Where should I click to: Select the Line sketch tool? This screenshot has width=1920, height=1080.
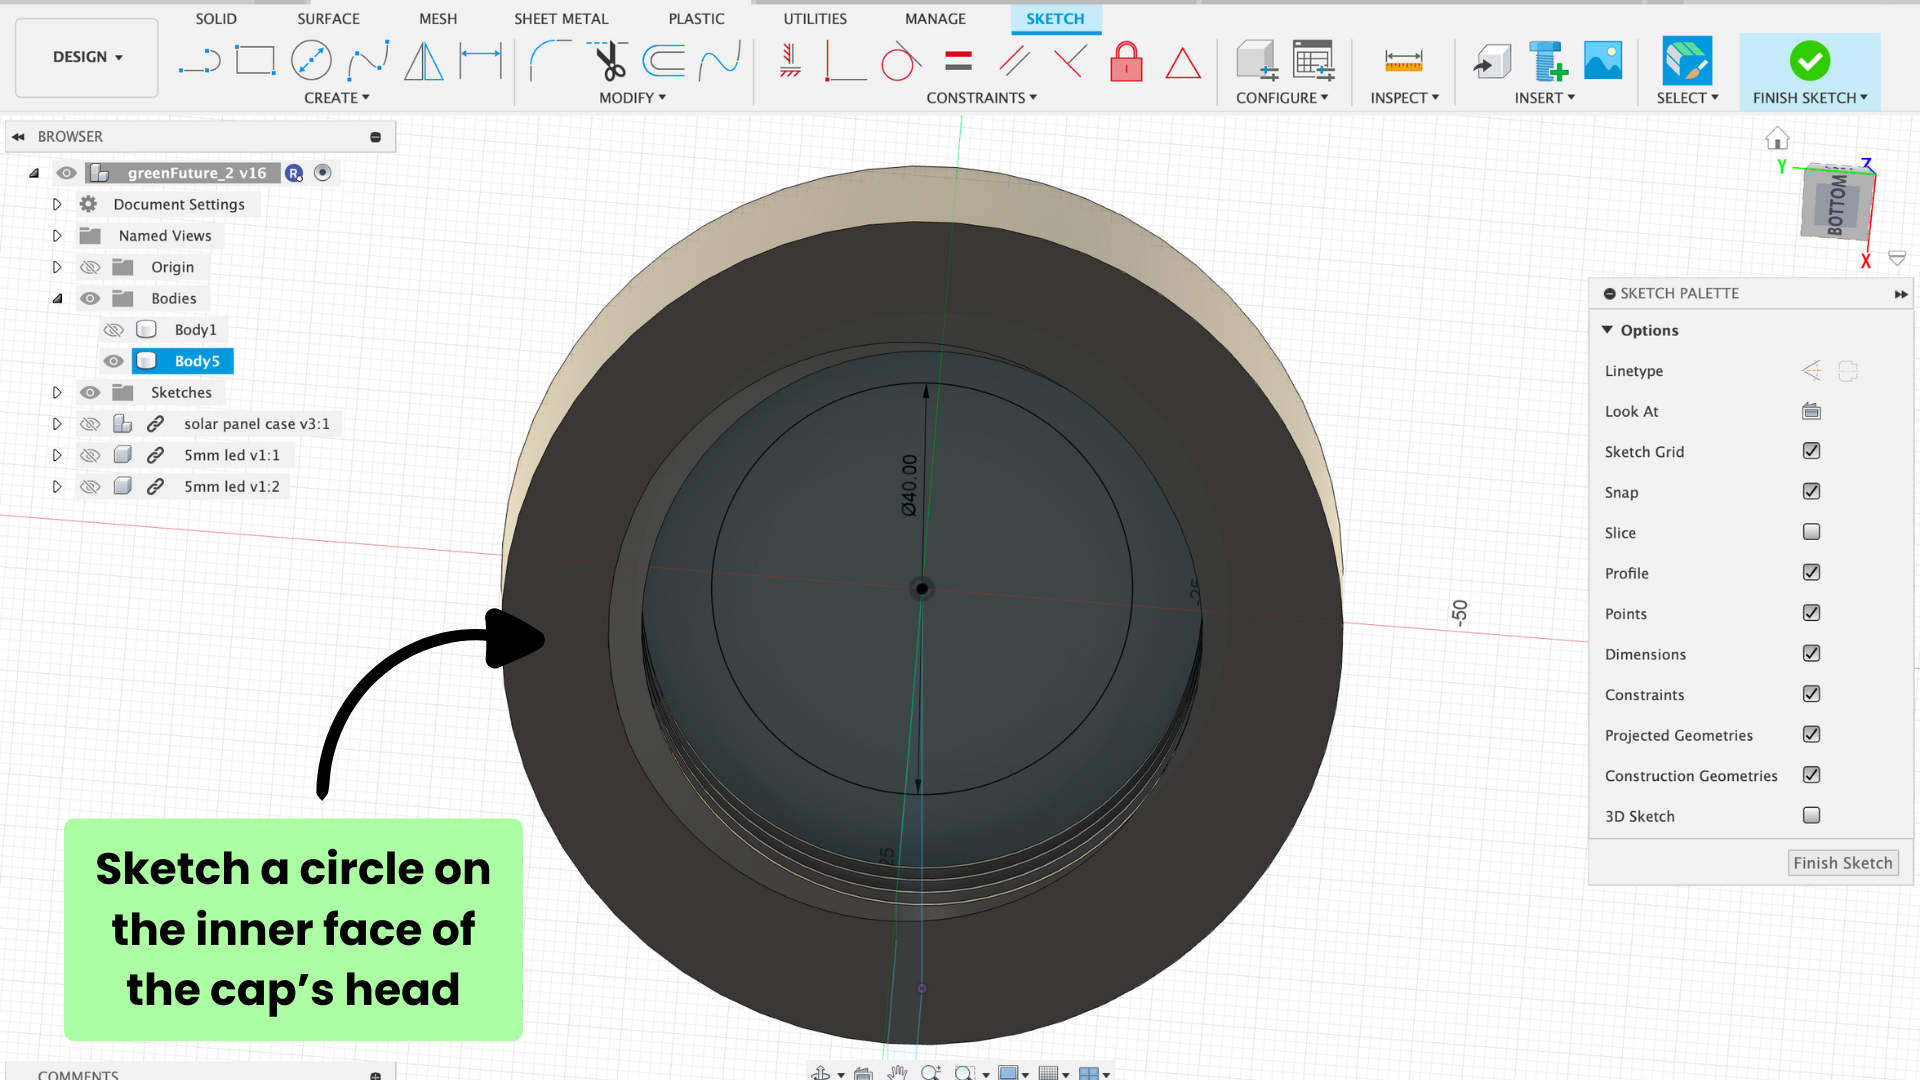click(x=199, y=62)
